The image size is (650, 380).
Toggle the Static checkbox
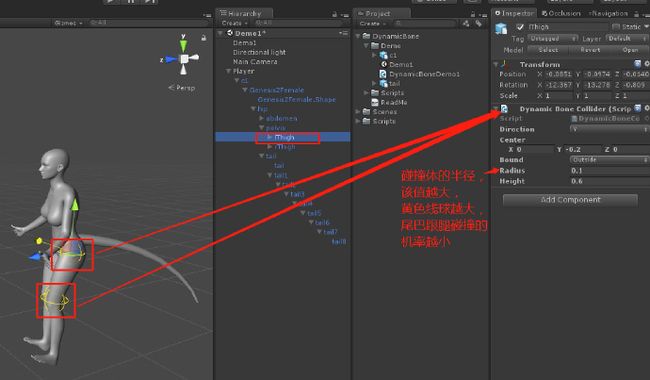point(616,27)
